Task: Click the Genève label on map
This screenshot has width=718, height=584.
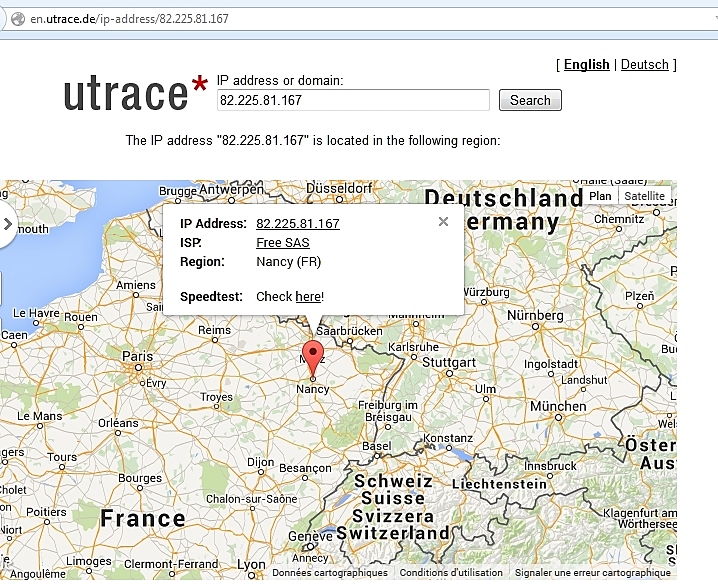Action: click(x=310, y=536)
